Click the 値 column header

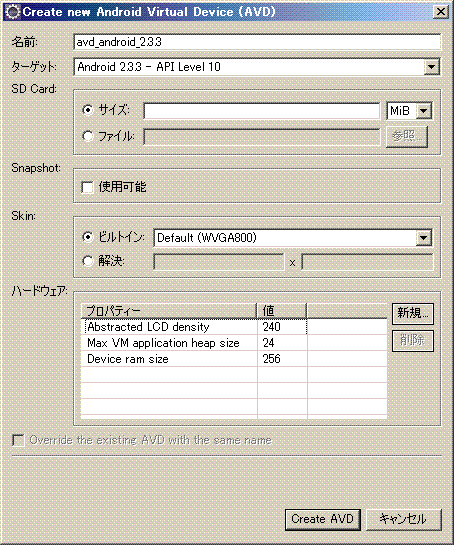point(282,310)
